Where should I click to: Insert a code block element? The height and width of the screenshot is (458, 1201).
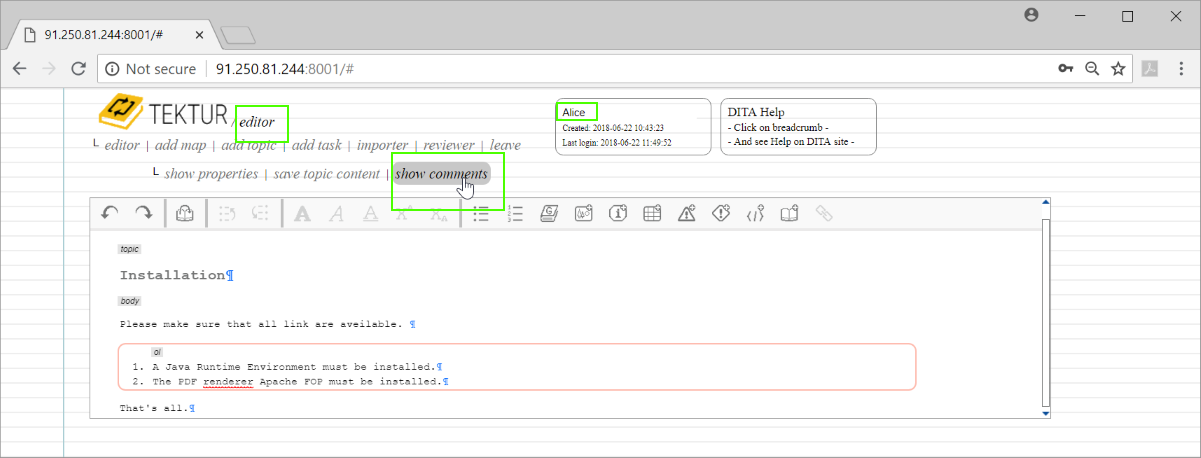coord(755,213)
